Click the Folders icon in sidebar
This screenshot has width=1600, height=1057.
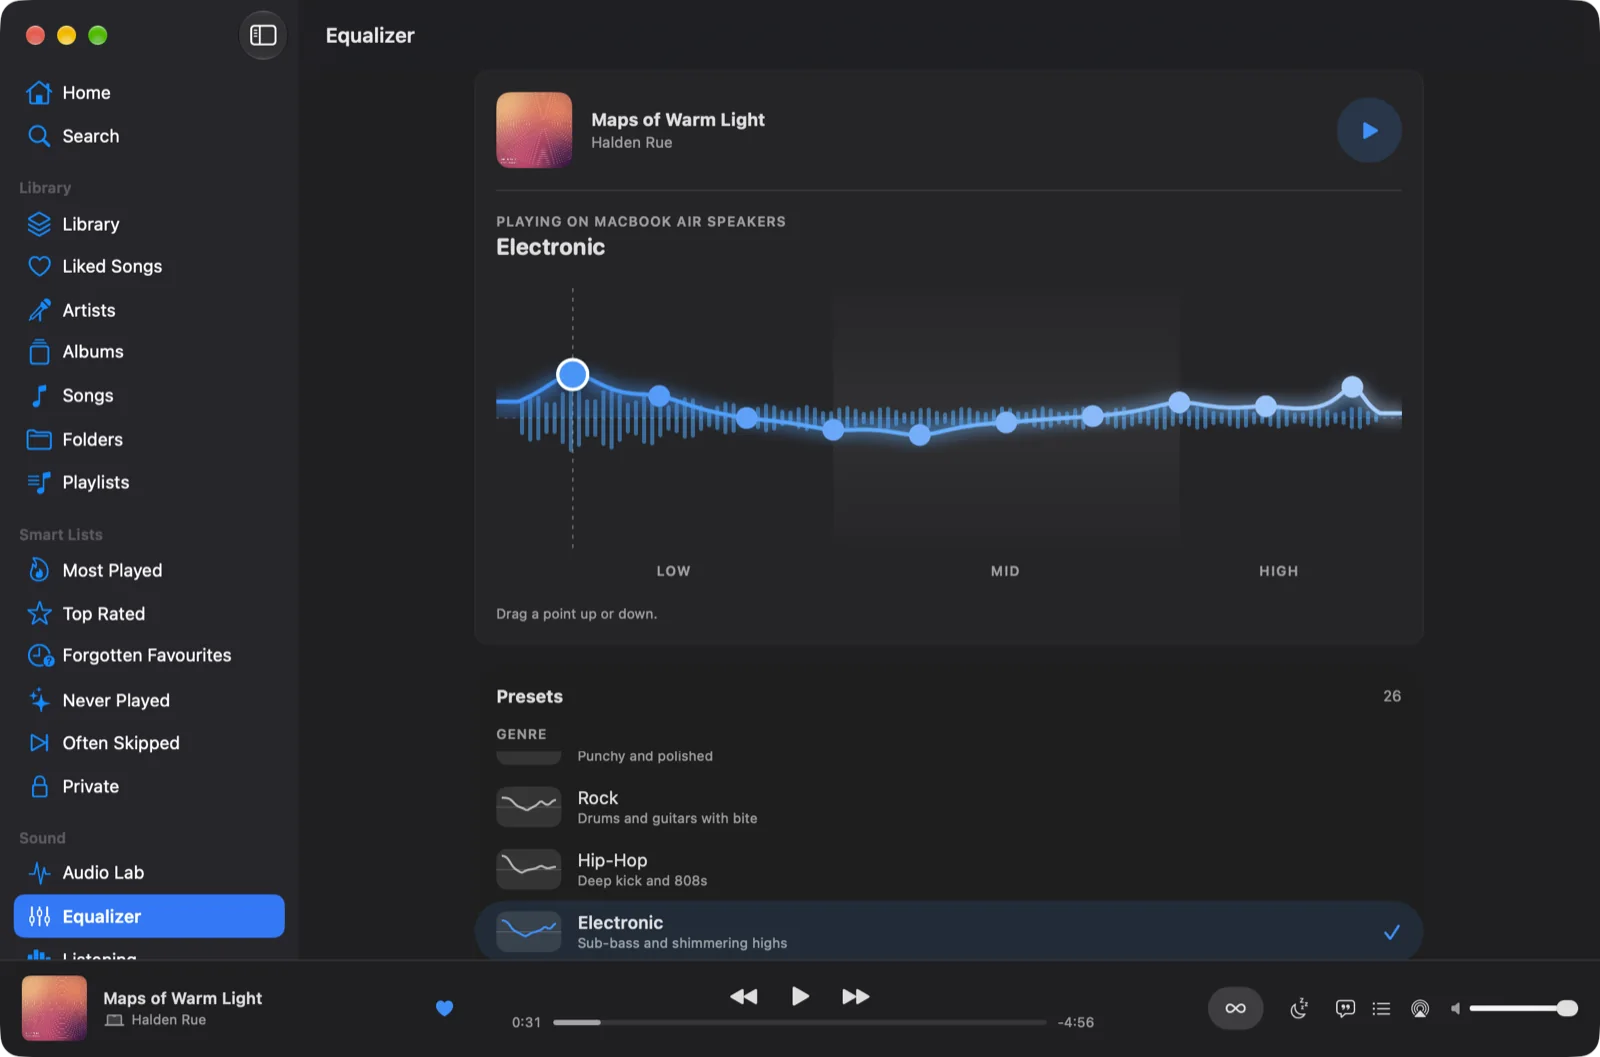[x=39, y=439]
